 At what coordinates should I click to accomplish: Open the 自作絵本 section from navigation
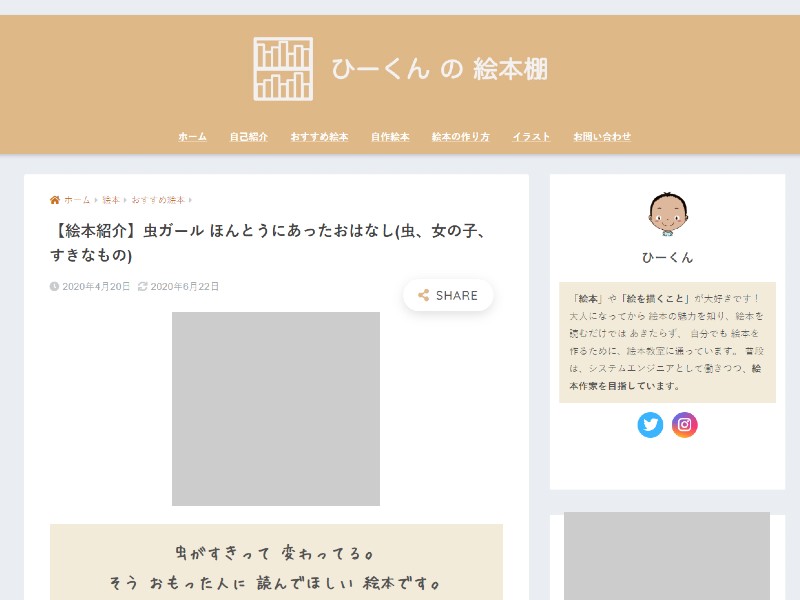click(x=391, y=137)
